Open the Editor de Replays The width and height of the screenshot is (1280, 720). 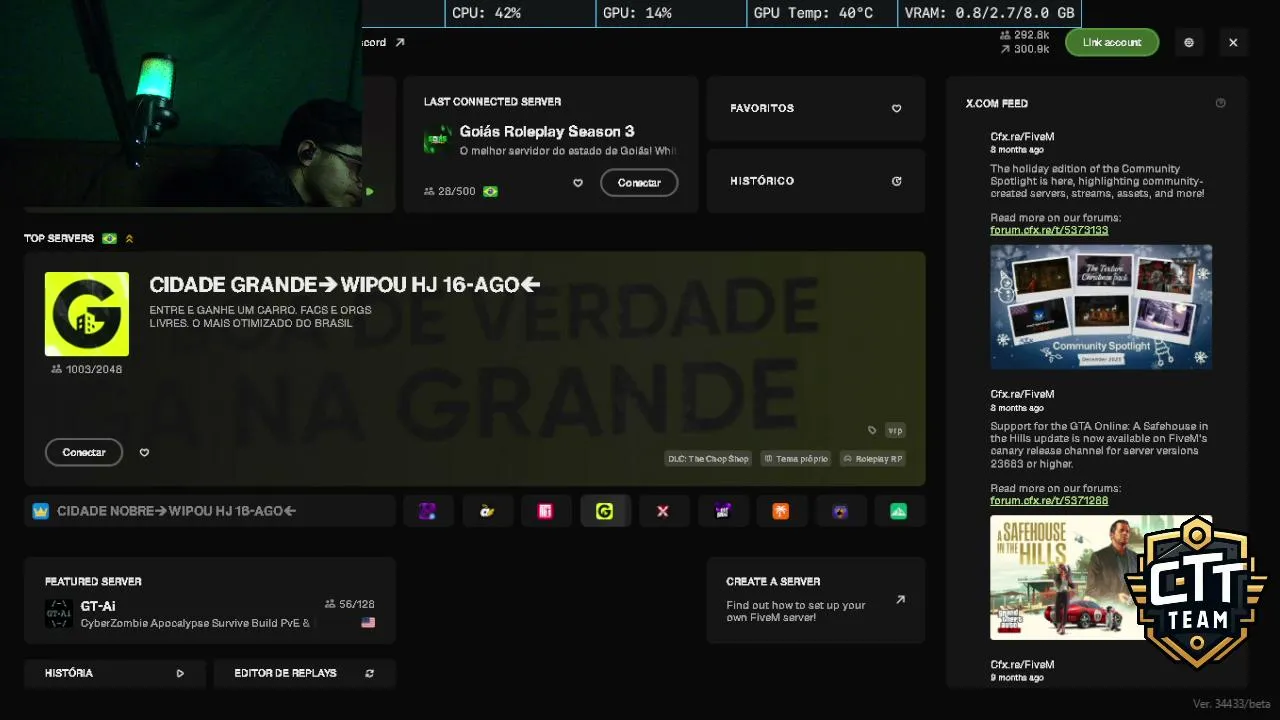[x=305, y=674]
